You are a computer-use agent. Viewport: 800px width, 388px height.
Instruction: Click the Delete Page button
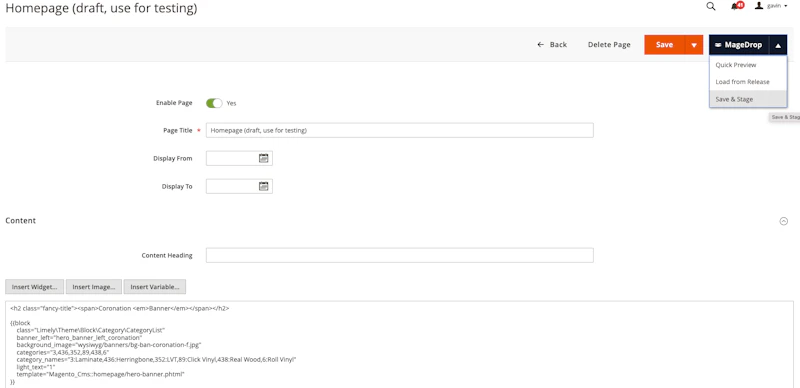tap(609, 44)
